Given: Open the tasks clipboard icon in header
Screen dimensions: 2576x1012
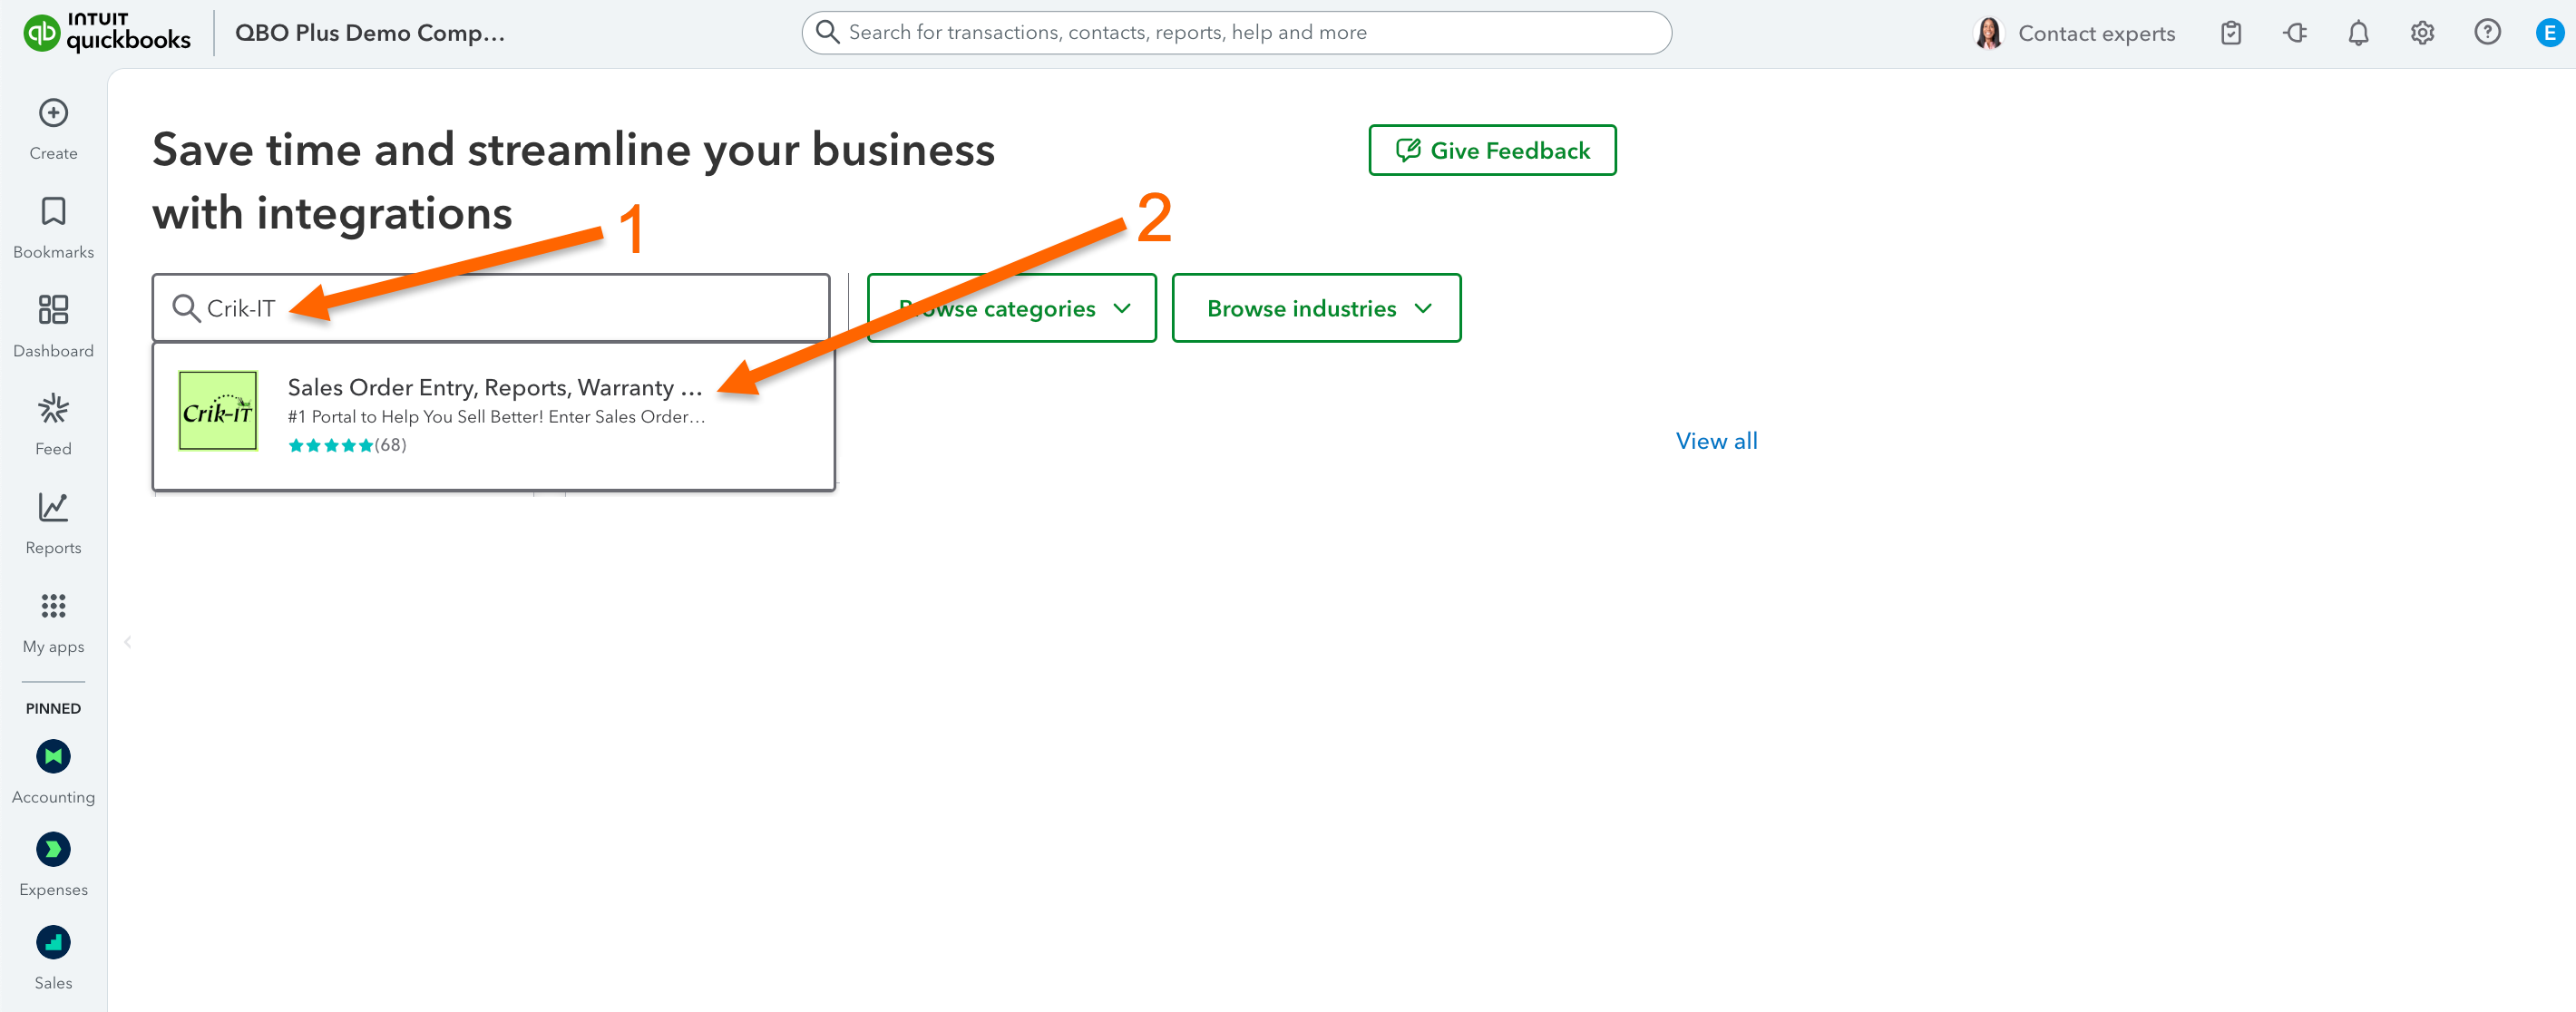Looking at the screenshot, I should (x=2230, y=33).
